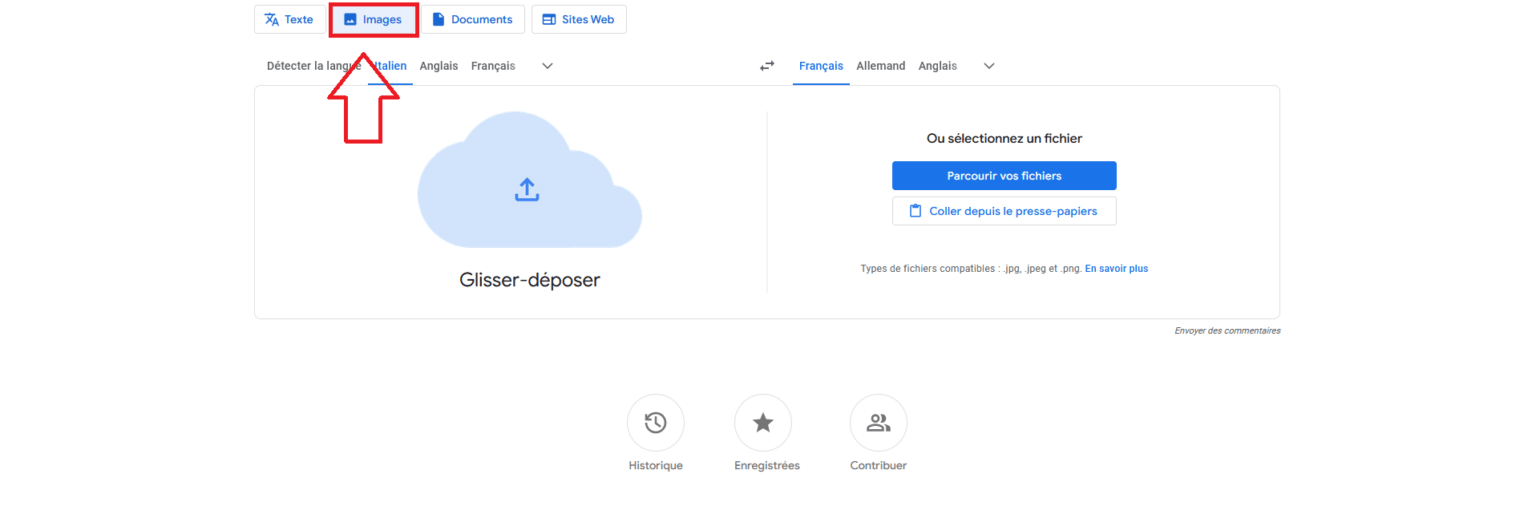Expand the target language dropdown chevron
The image size is (1536, 531).
point(989,66)
